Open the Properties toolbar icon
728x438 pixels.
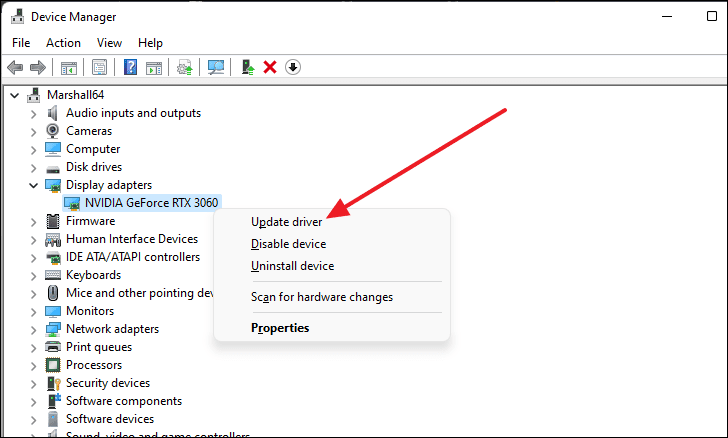click(99, 67)
